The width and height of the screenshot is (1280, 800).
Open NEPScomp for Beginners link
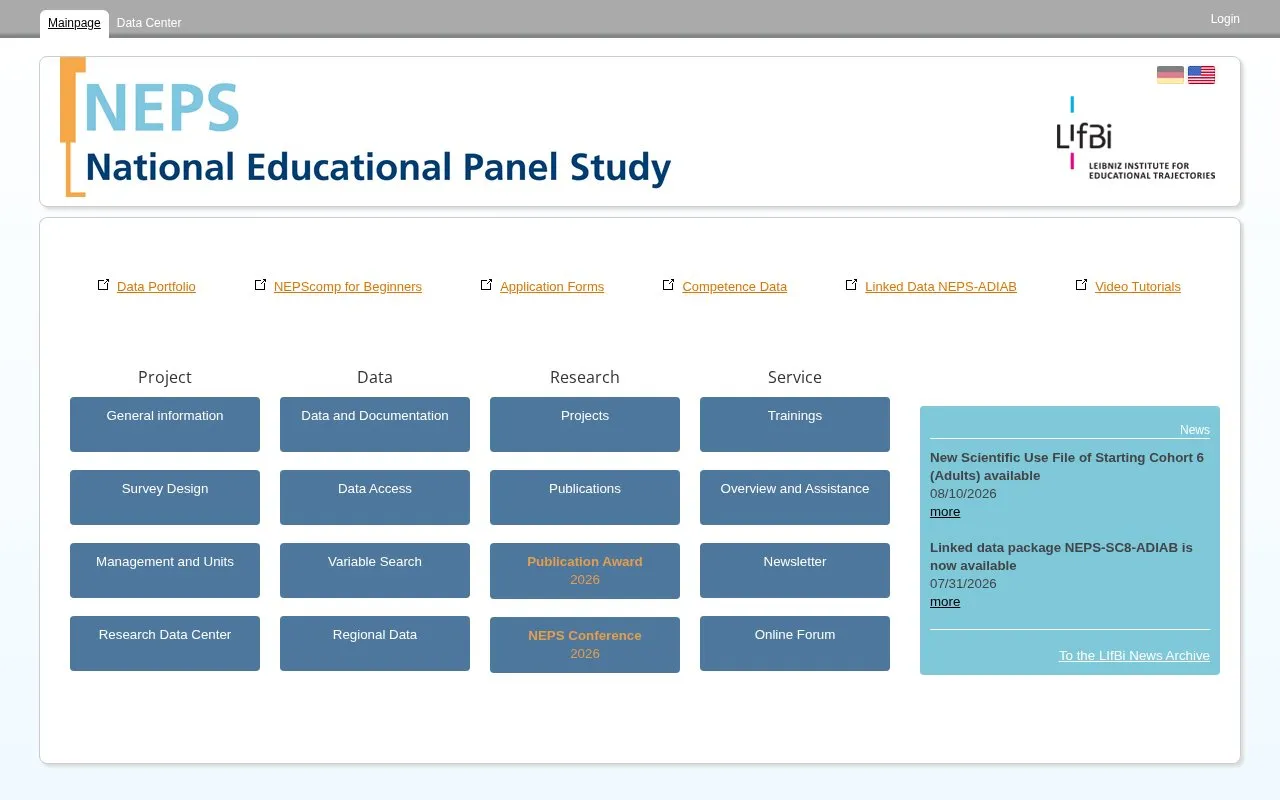(x=348, y=287)
